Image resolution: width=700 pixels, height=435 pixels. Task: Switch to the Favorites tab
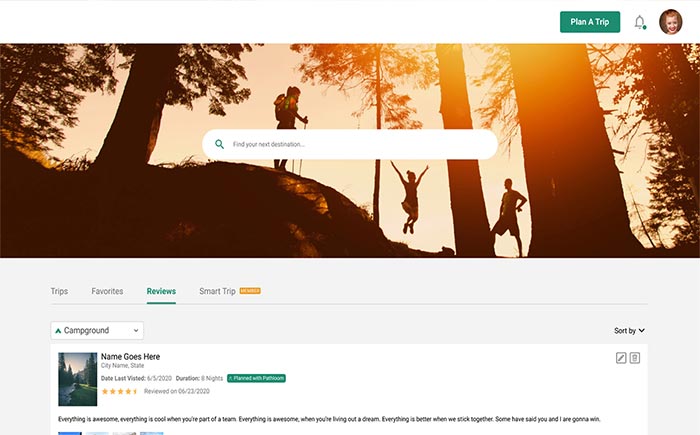click(107, 291)
